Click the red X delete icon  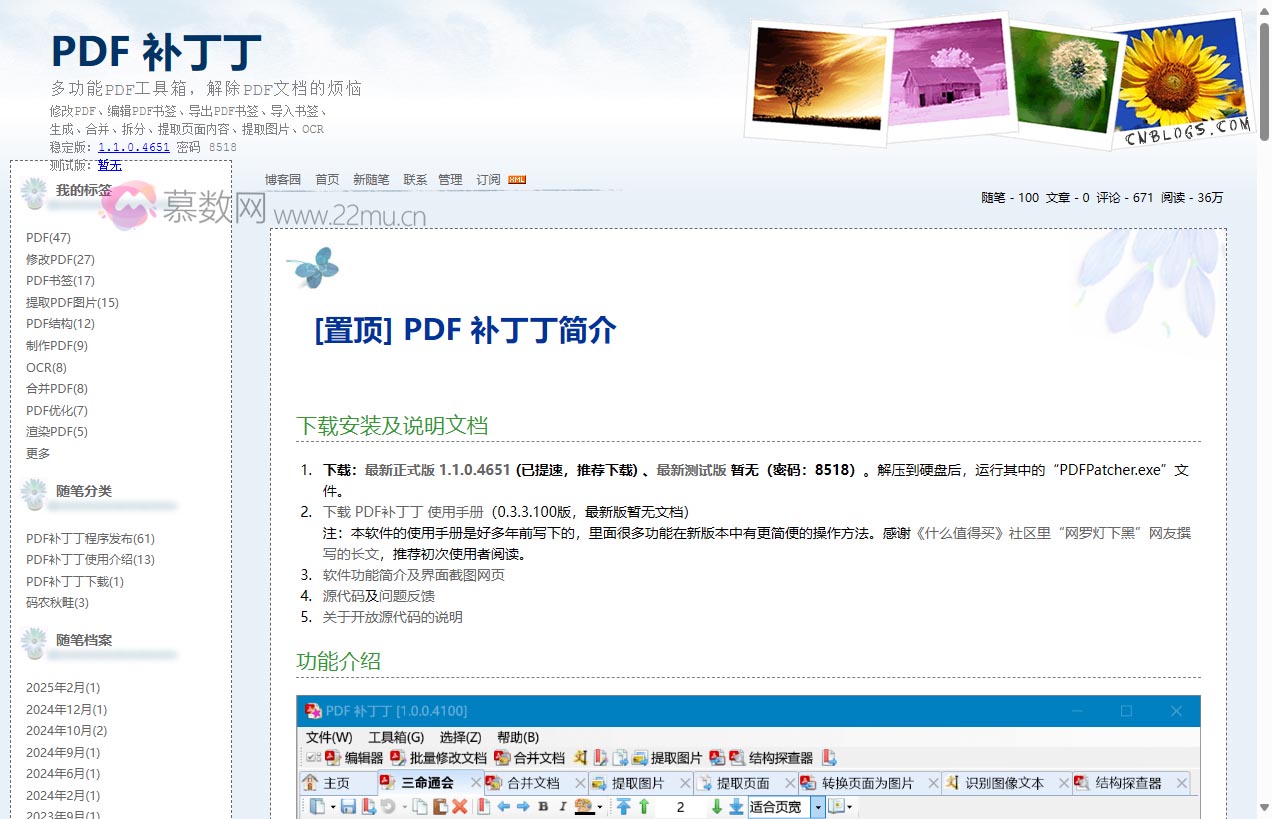coord(460,805)
